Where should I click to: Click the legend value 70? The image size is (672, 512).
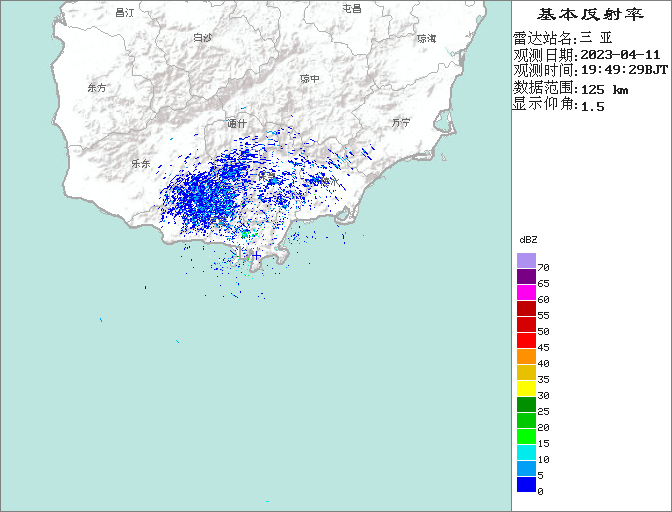[543, 268]
